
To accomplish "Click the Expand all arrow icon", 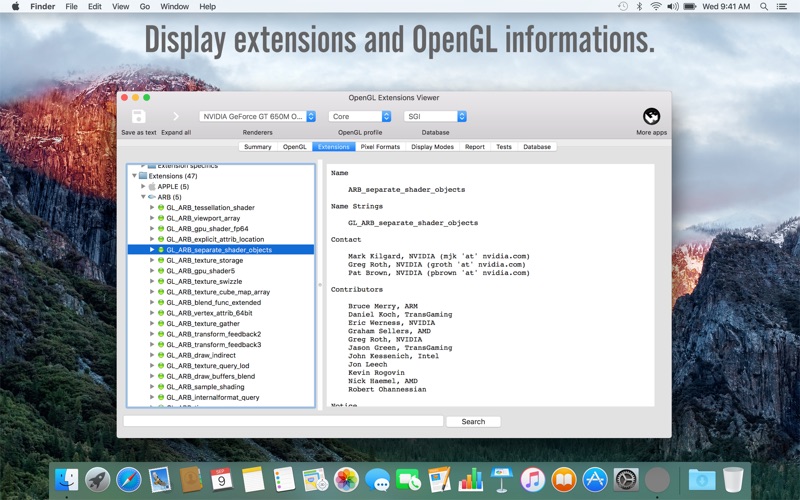I will pyautogui.click(x=176, y=117).
